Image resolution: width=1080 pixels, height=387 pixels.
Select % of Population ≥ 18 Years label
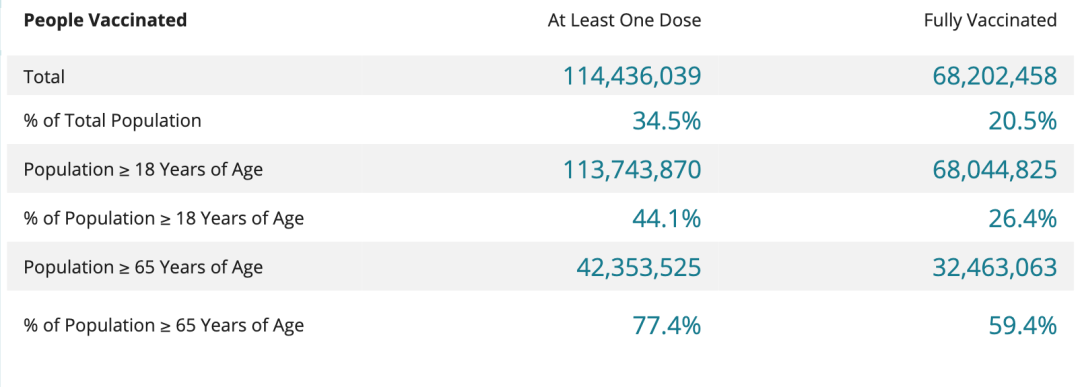[x=164, y=218]
